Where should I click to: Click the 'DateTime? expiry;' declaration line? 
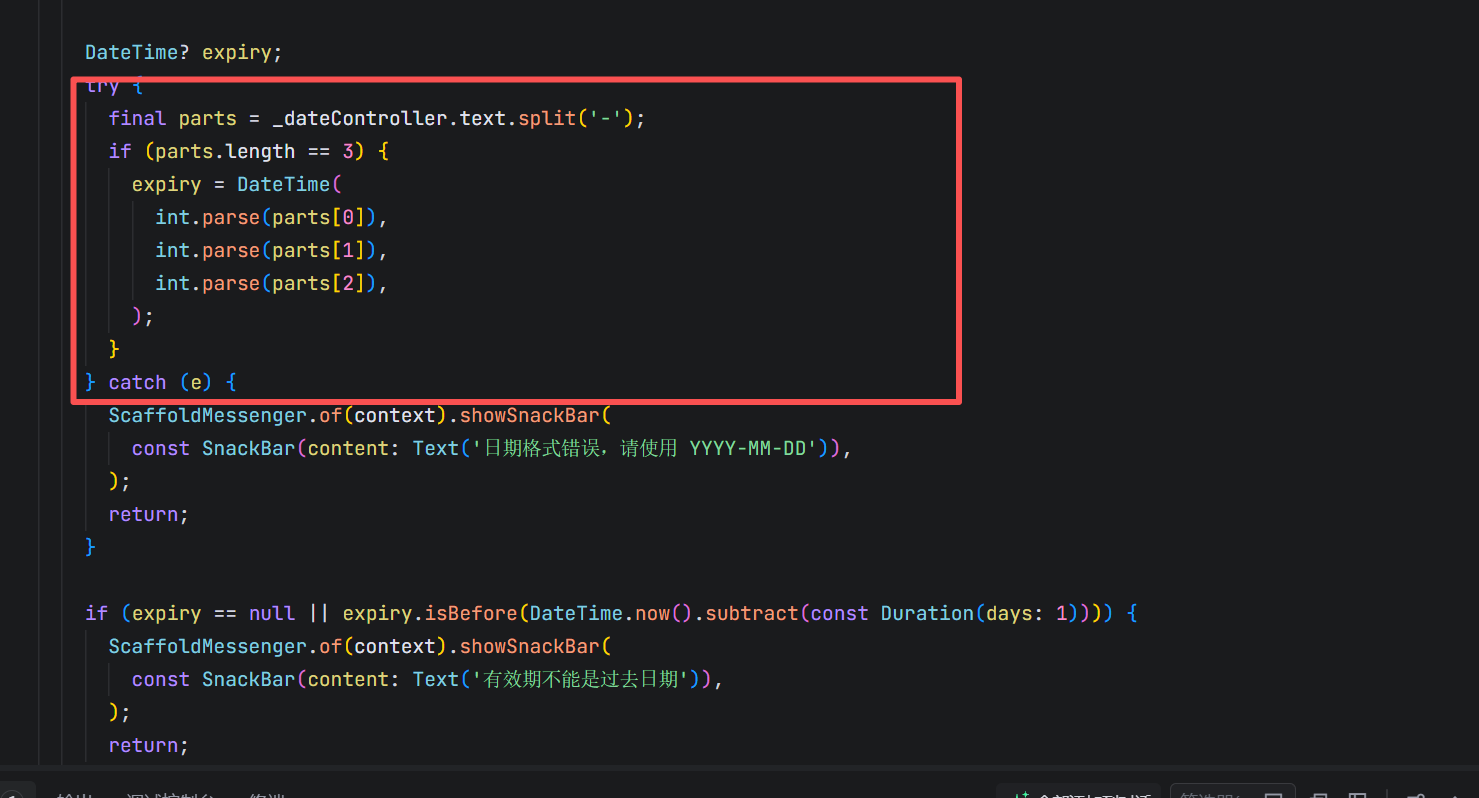click(x=184, y=52)
